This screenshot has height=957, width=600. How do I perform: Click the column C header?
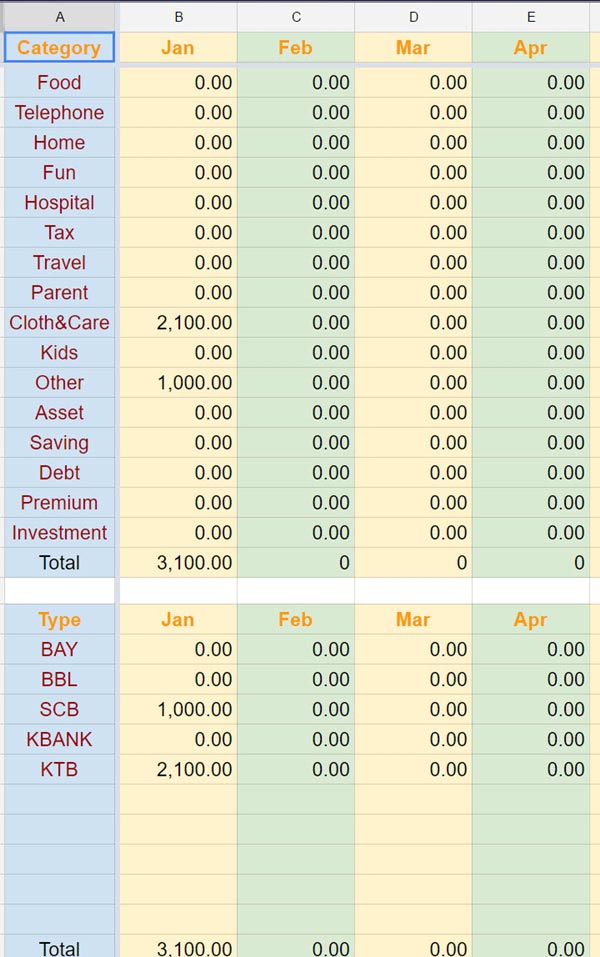pyautogui.click(x=296, y=16)
